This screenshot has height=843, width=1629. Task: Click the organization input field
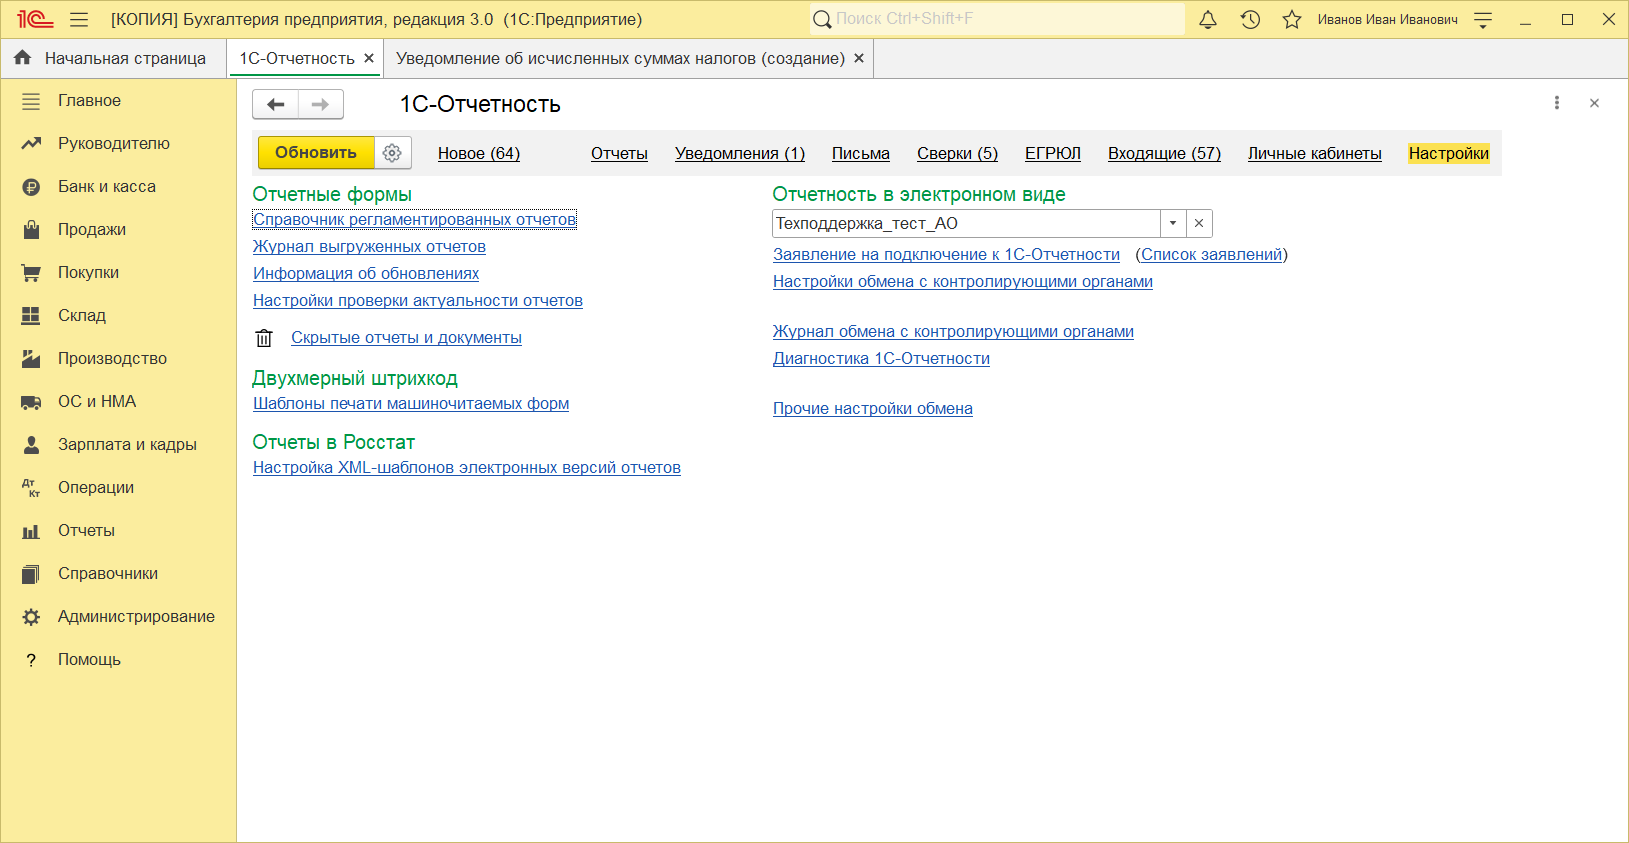(x=966, y=223)
